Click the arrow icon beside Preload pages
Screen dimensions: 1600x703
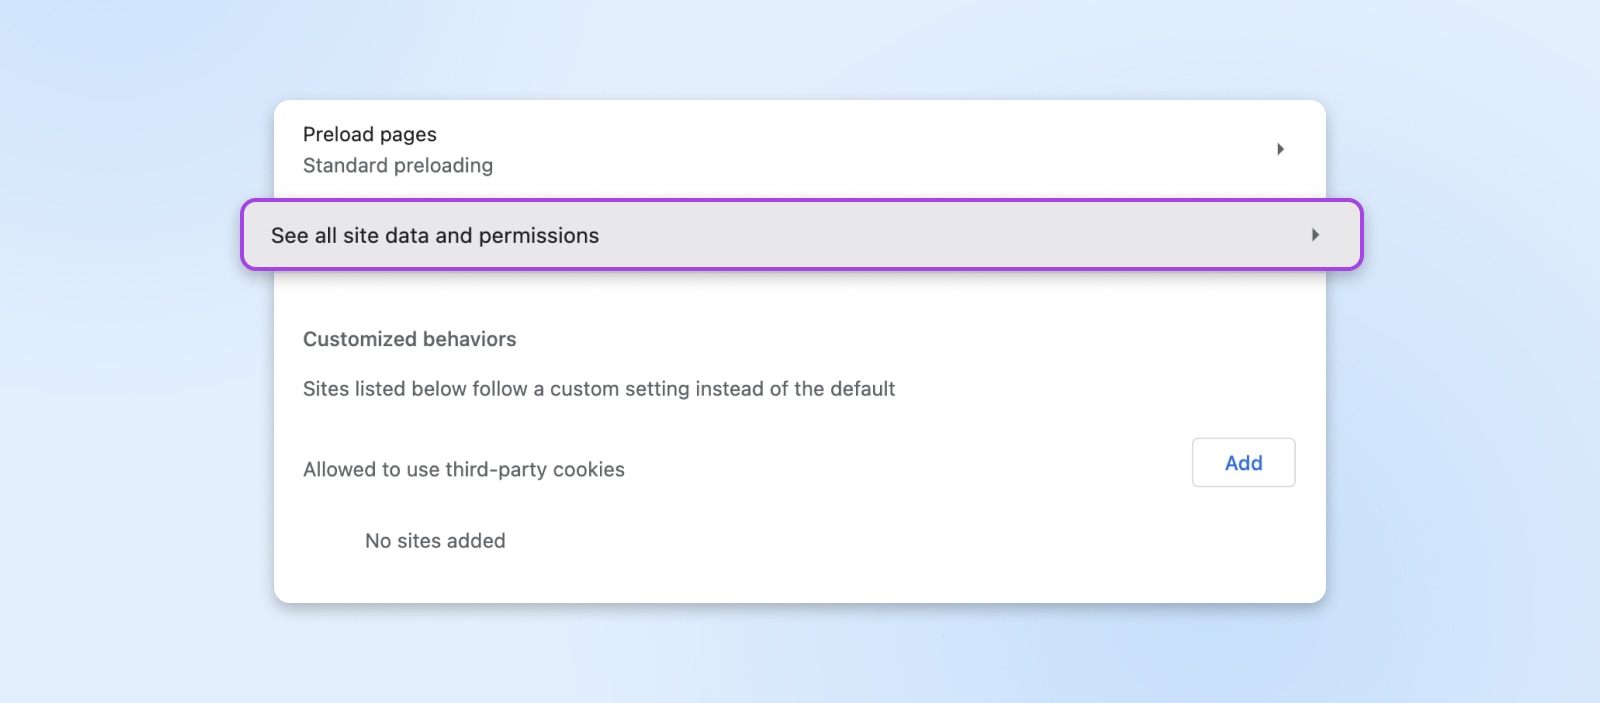[x=1280, y=149]
